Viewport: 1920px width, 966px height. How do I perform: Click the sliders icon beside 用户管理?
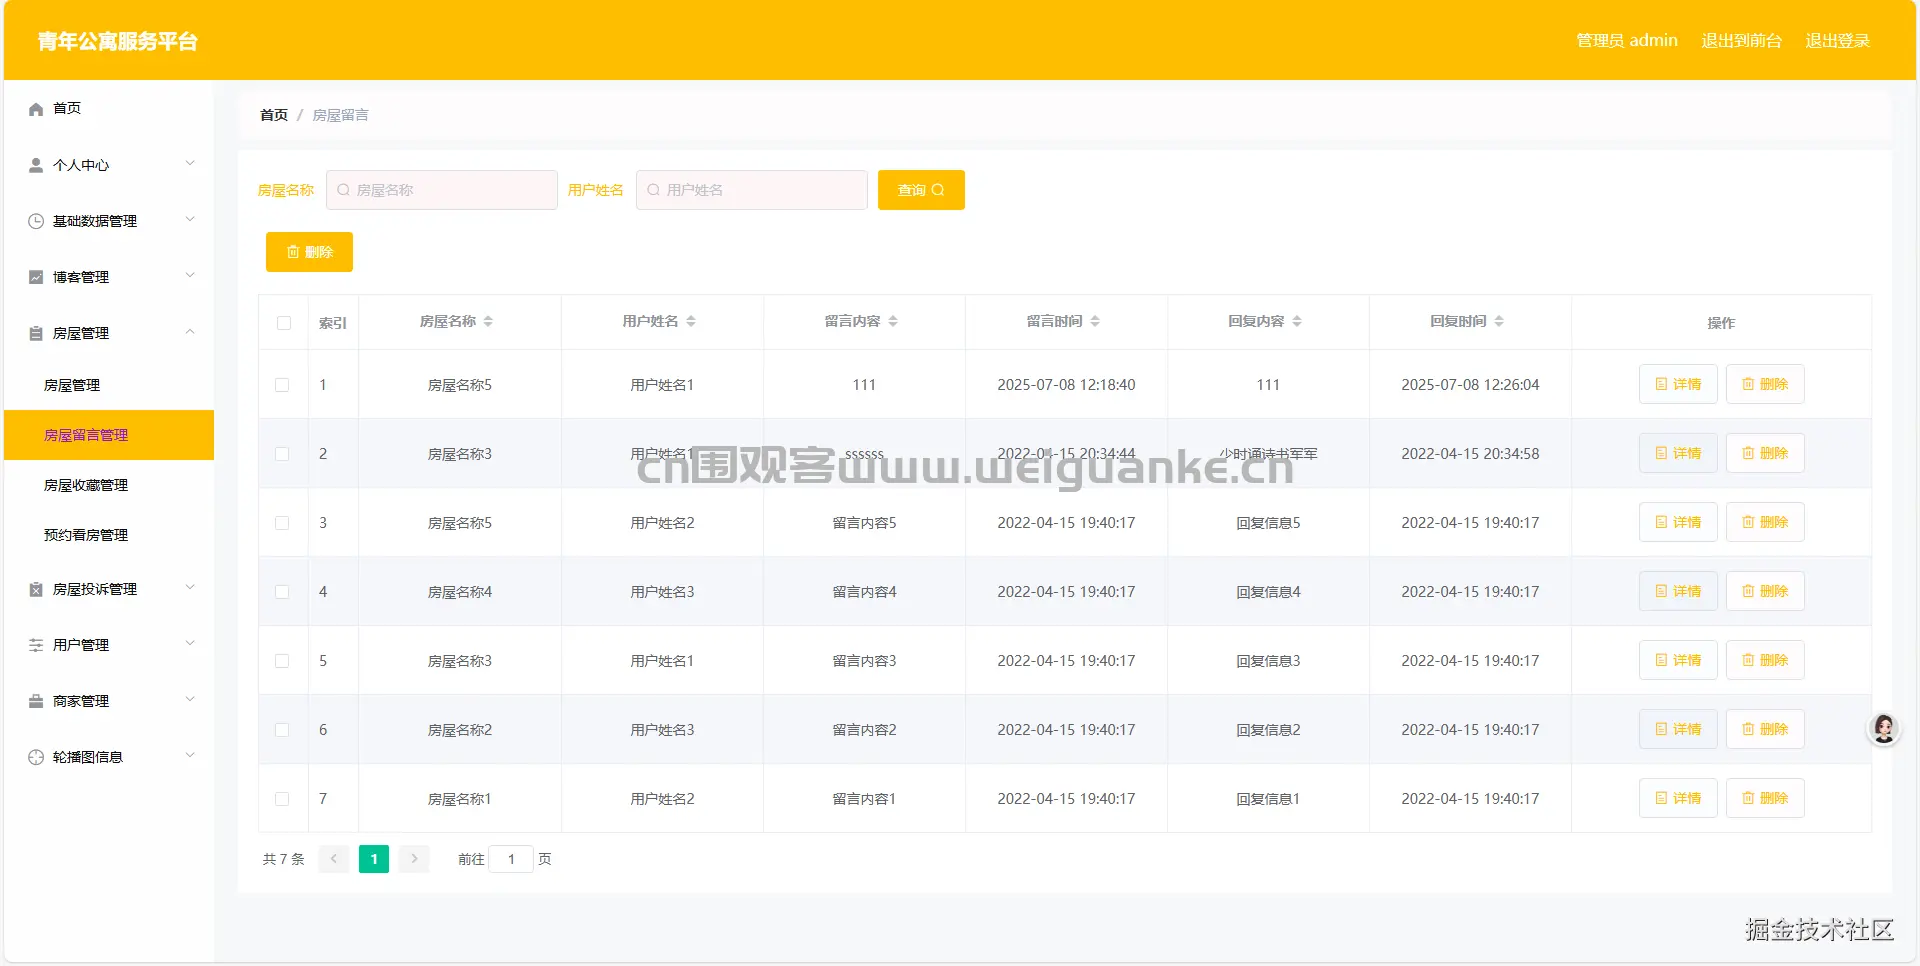click(36, 645)
